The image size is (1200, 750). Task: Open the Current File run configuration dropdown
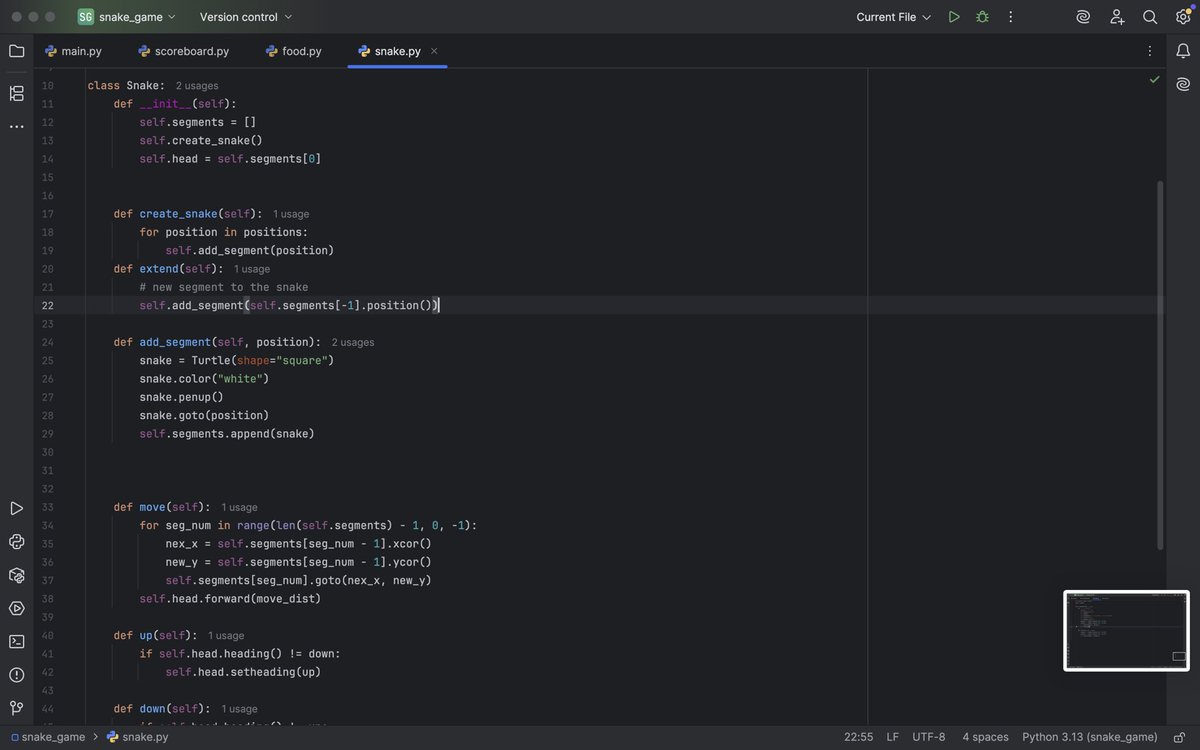click(x=894, y=17)
